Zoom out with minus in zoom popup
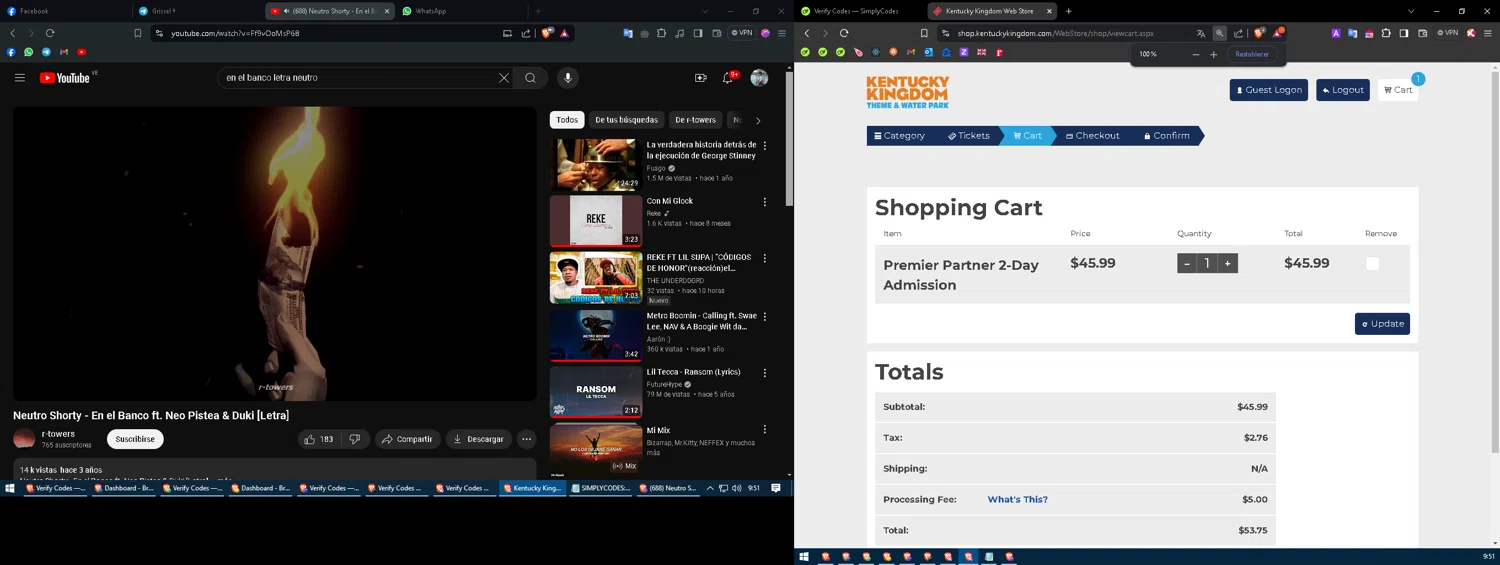Image resolution: width=1500 pixels, height=565 pixels. [x=1195, y=54]
